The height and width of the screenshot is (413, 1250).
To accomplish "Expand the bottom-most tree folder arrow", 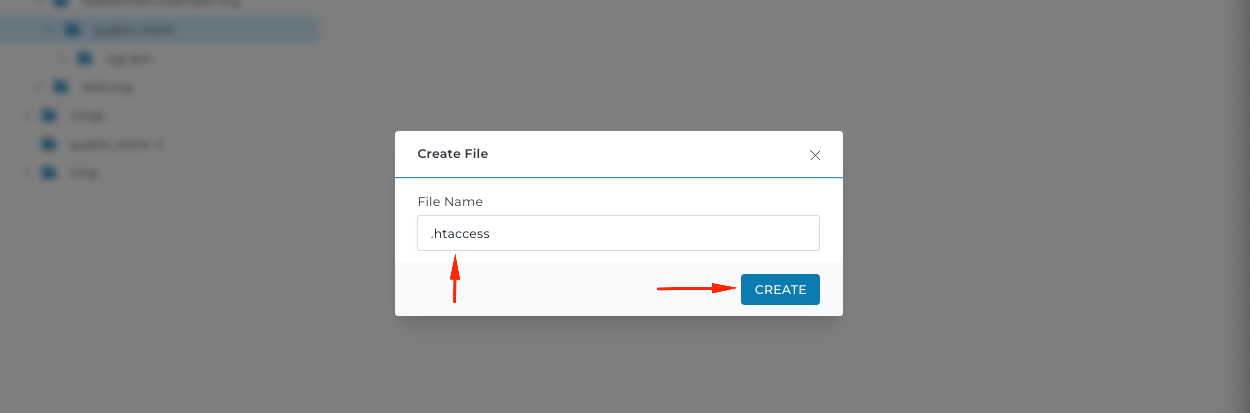I will pyautogui.click(x=26, y=172).
